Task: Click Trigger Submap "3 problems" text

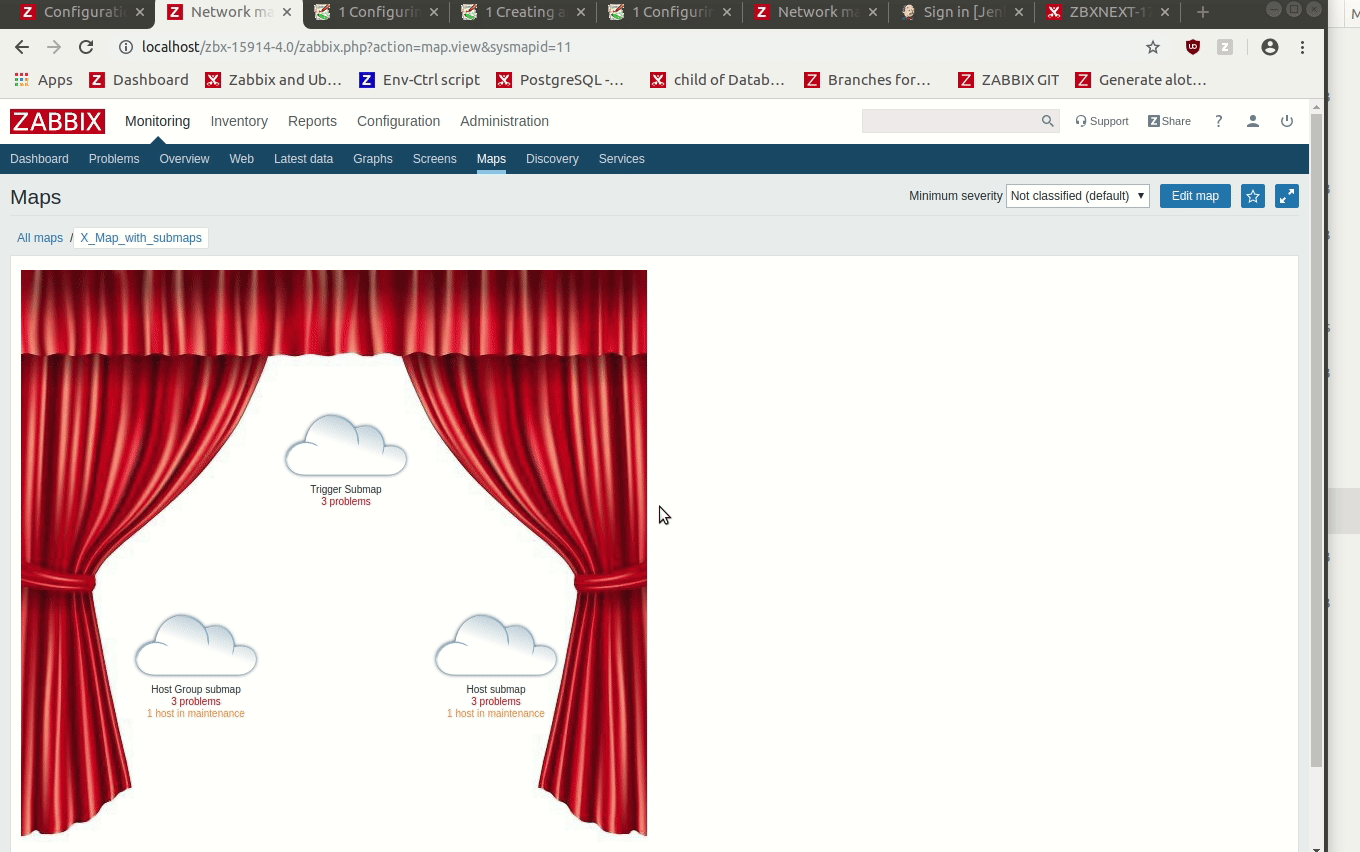Action: point(346,502)
